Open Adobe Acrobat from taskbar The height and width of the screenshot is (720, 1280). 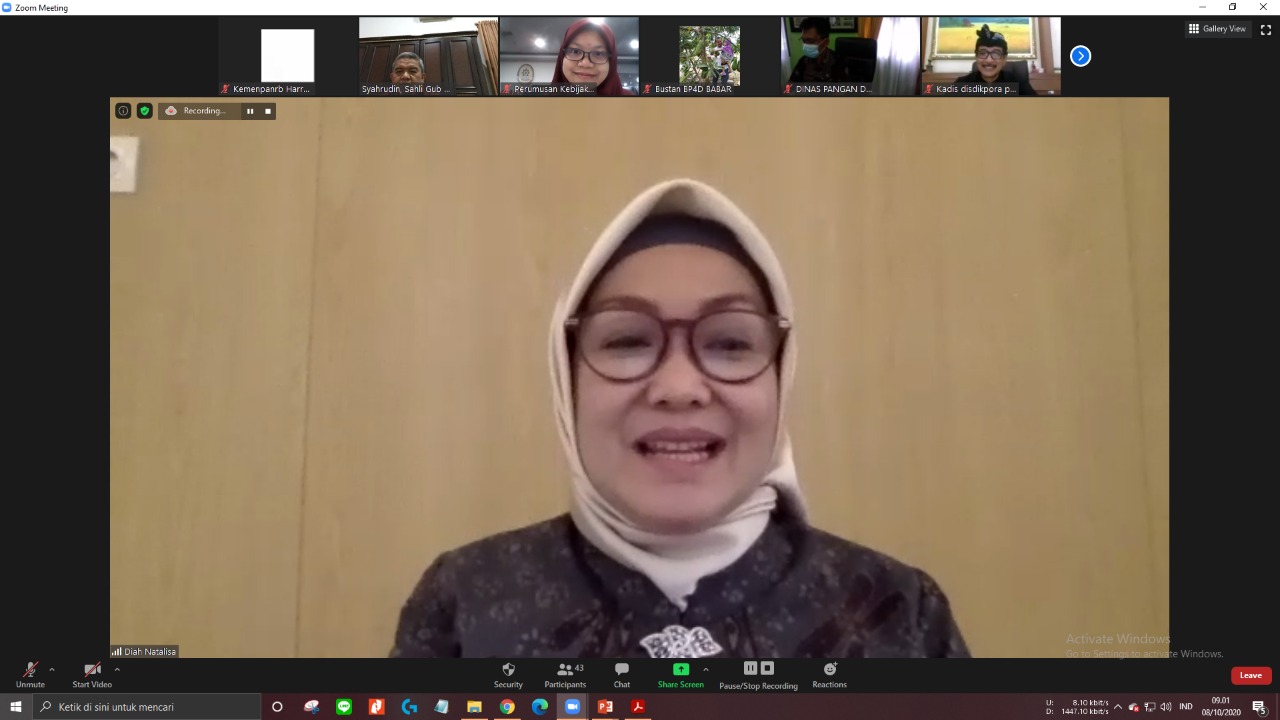click(x=638, y=707)
